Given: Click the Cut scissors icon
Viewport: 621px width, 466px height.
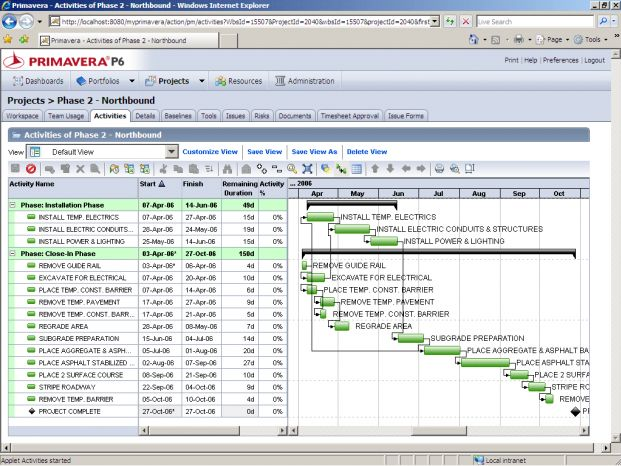Looking at the screenshot, I should [163, 169].
